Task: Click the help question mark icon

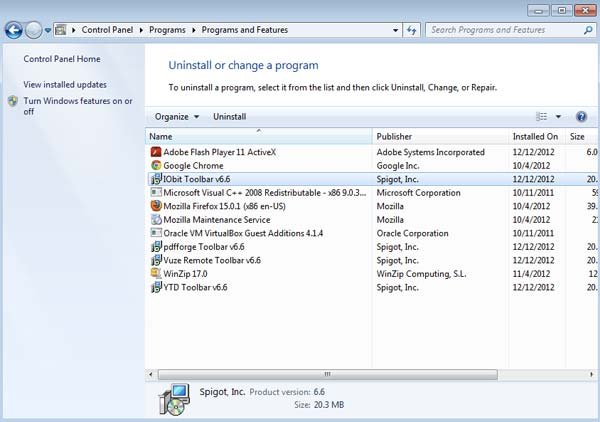Action: [x=581, y=117]
